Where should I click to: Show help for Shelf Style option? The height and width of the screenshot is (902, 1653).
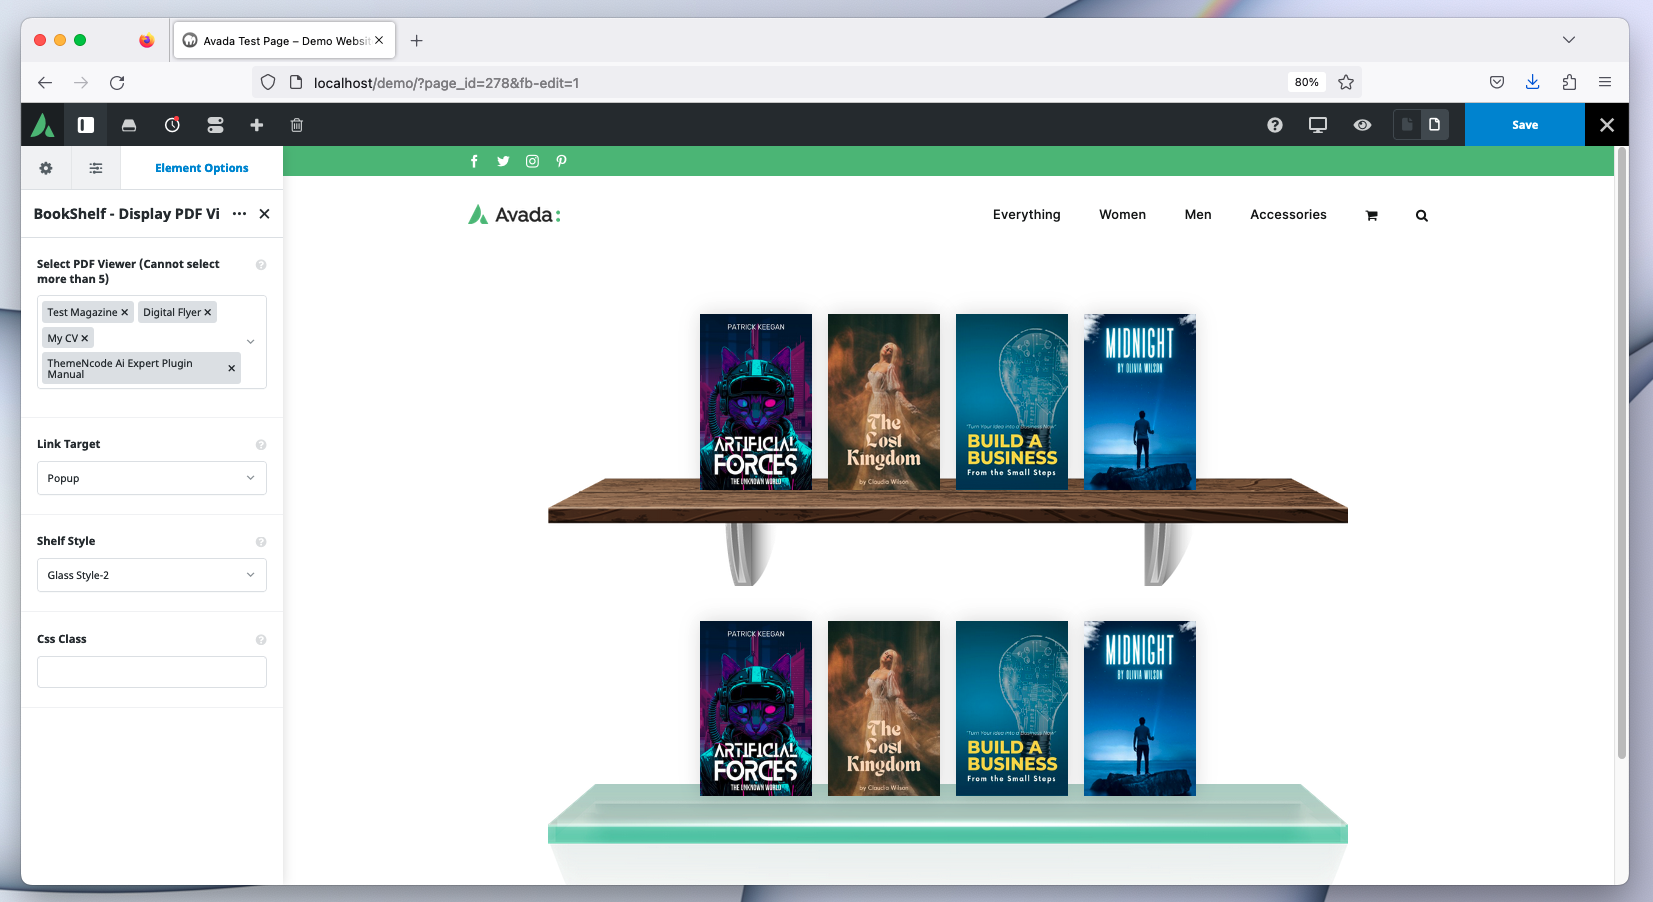point(261,542)
